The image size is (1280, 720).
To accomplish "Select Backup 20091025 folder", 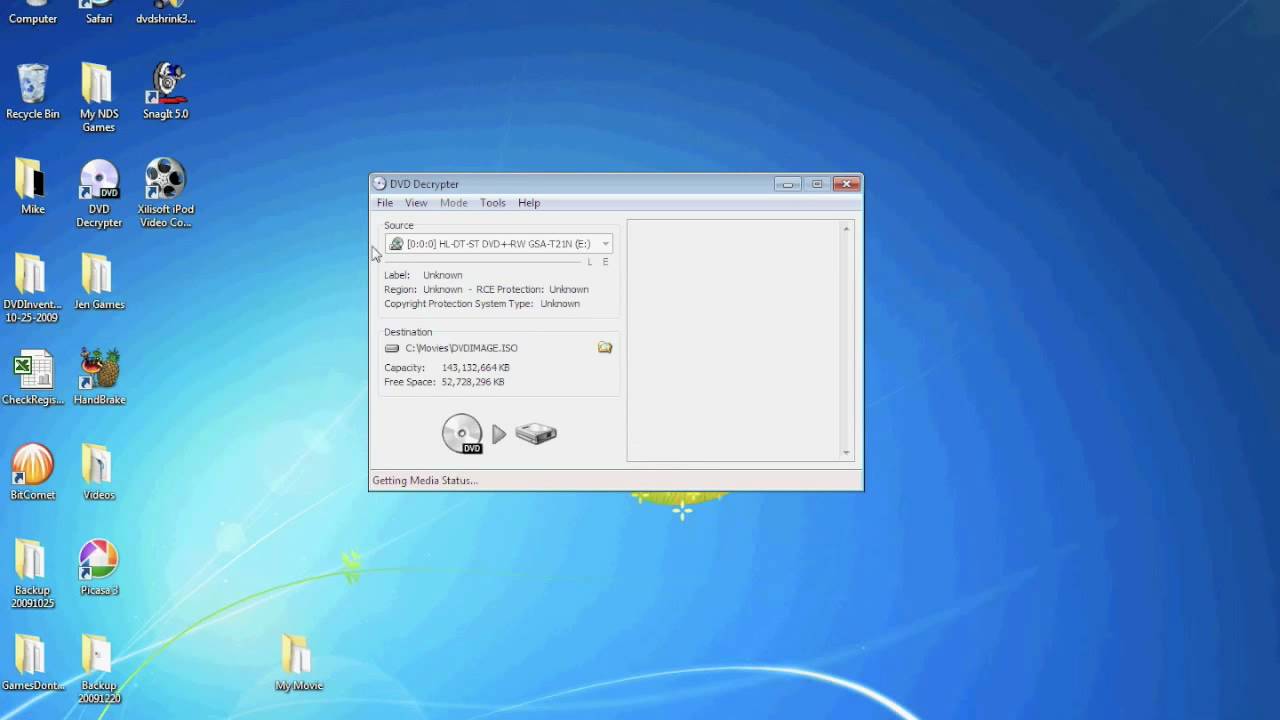I will [x=33, y=574].
